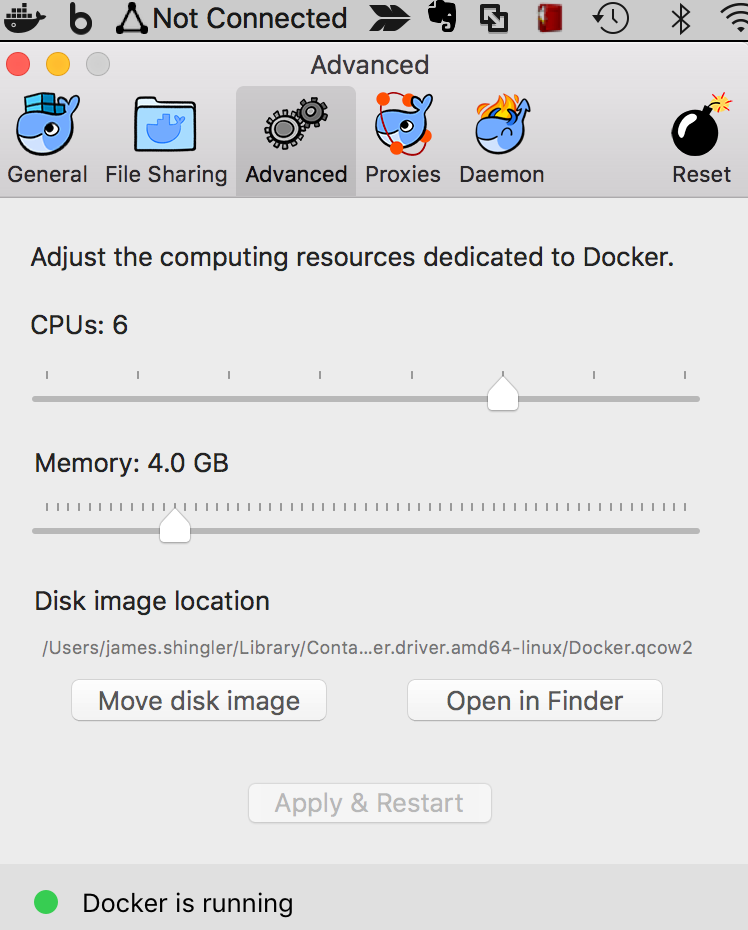Viewport: 748px width, 930px height.
Task: Open the File Sharing folder icon
Action: [165, 123]
